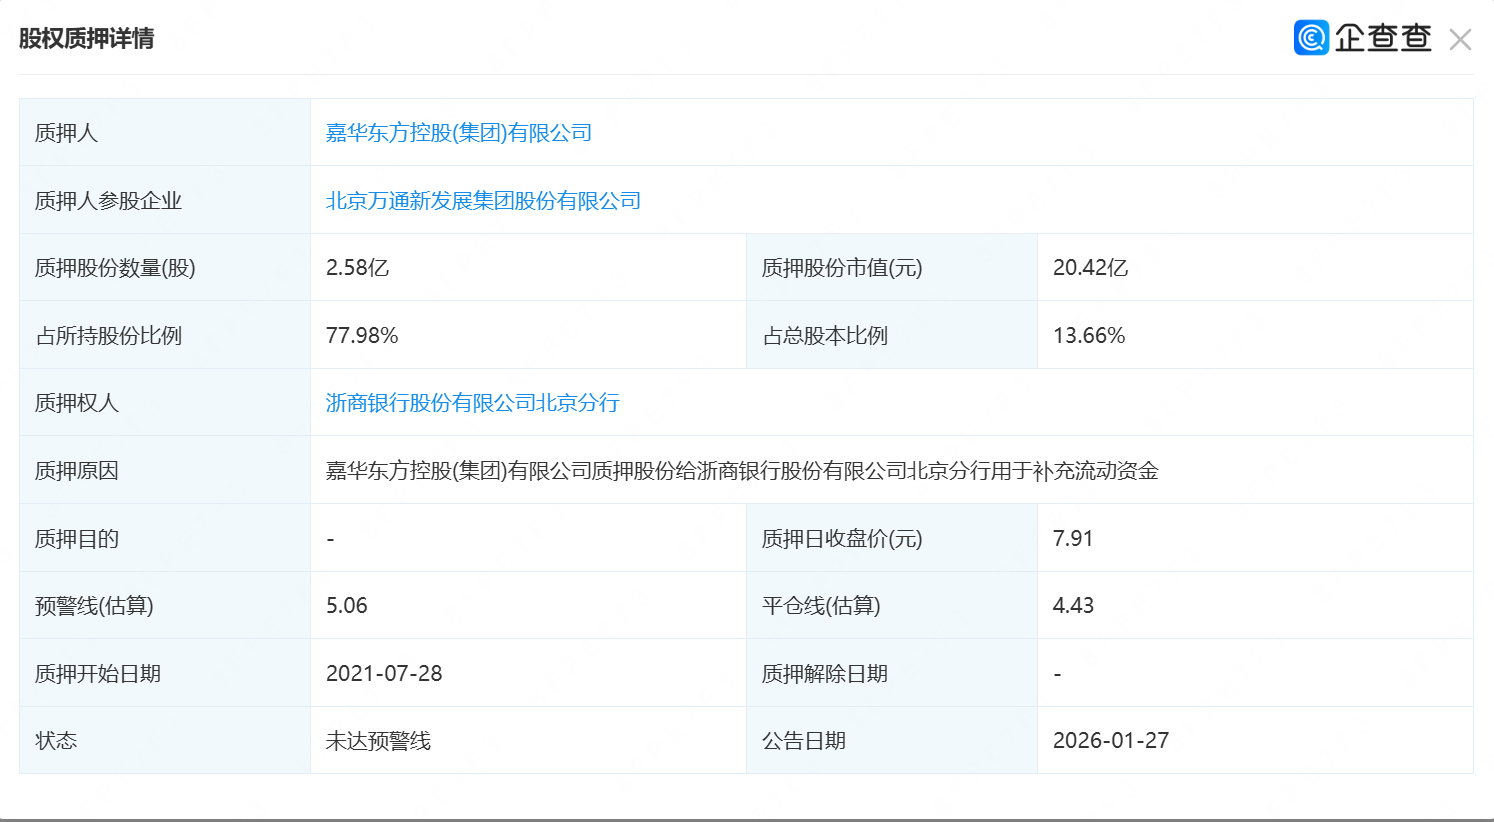This screenshot has height=822, width=1494.
Task: Open 浙商银行股份有限公司北京分行 pledgee link
Action: [x=473, y=403]
